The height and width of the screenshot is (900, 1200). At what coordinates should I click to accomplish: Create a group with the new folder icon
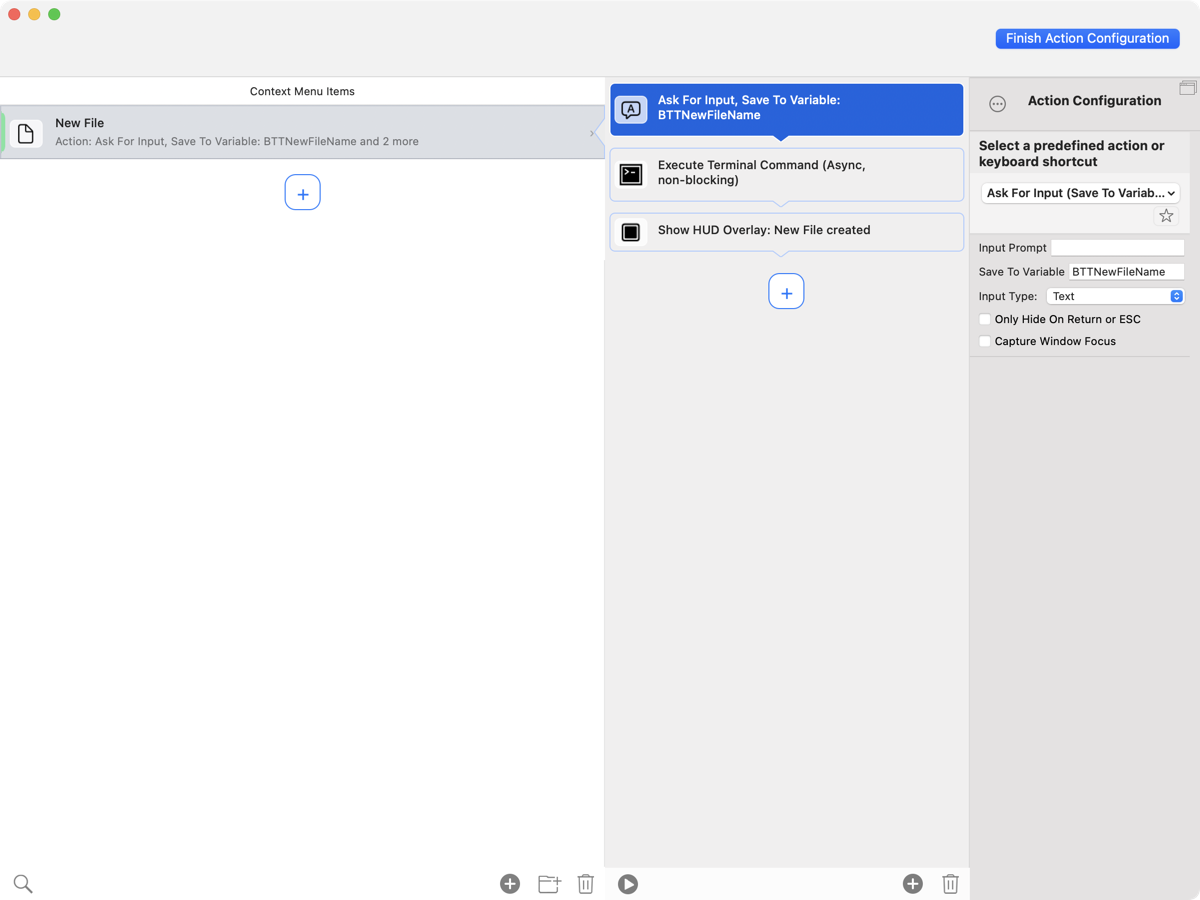(x=548, y=884)
